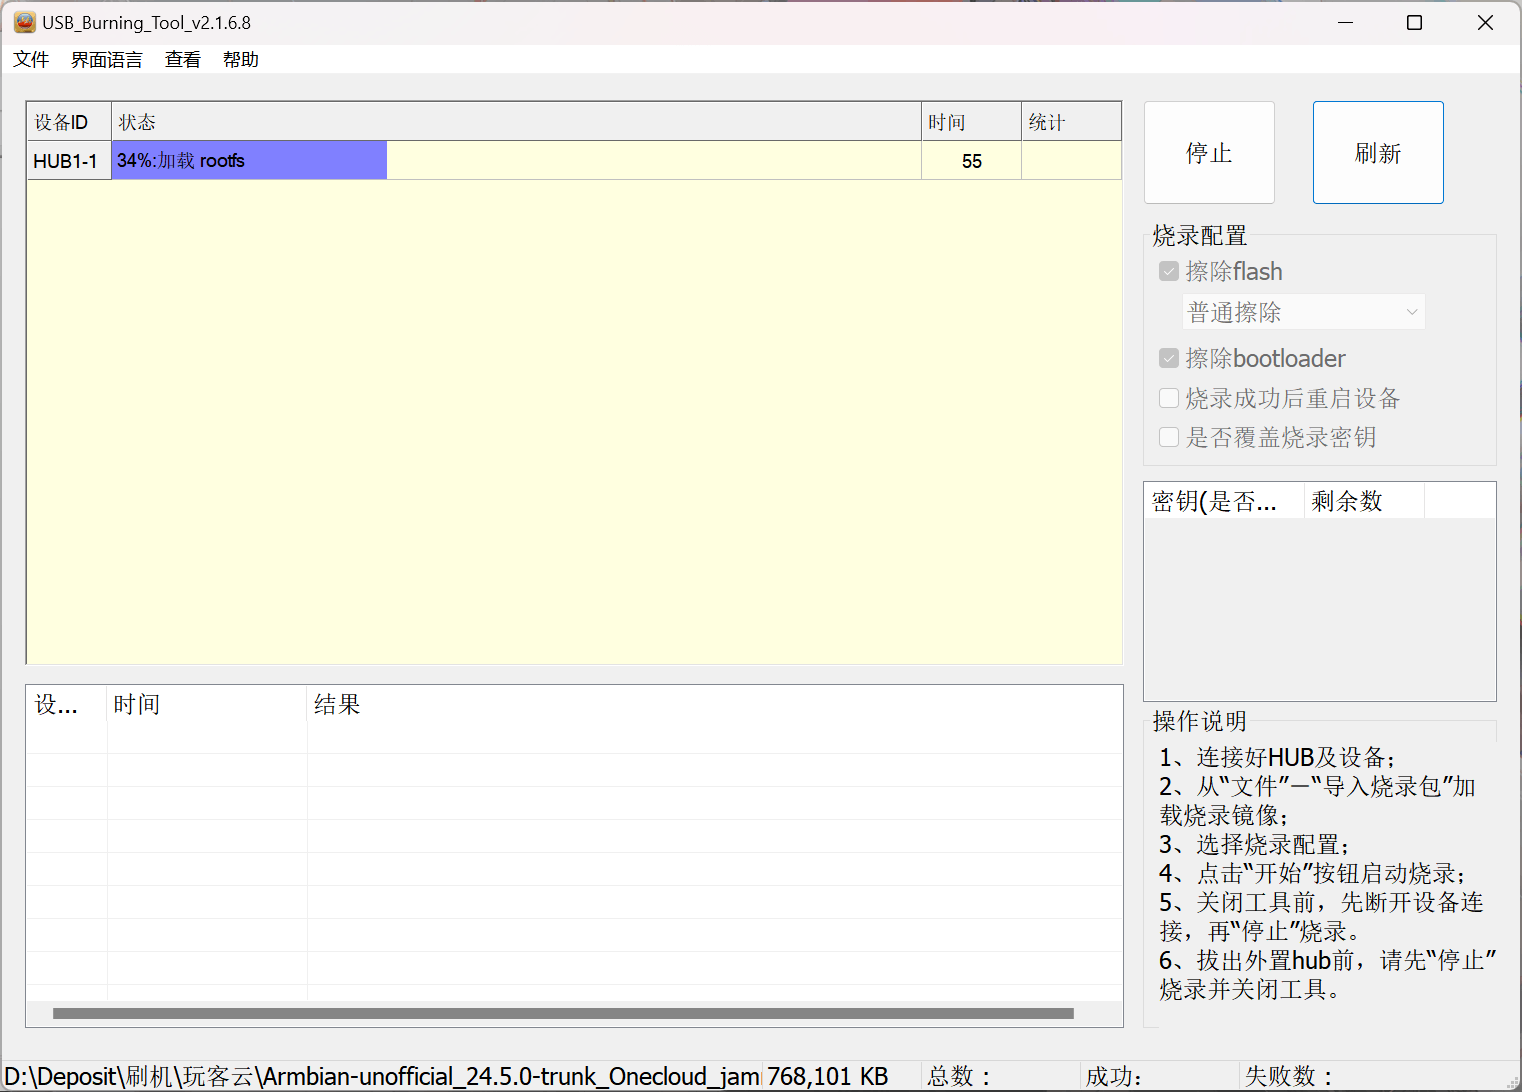Viewport: 1522px width, 1092px height.
Task: Click the 设备ID column header
Action: 68,122
